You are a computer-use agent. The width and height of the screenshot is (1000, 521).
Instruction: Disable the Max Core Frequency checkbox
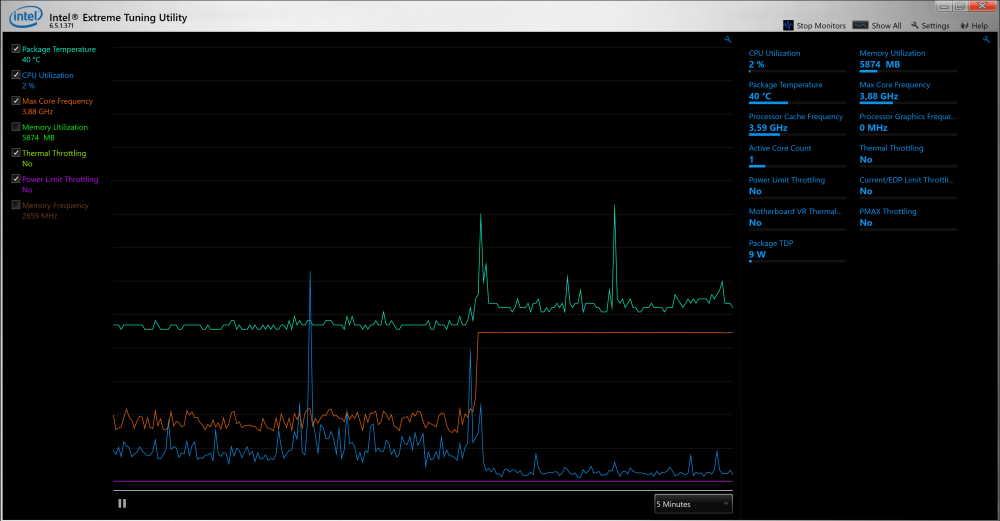15,101
